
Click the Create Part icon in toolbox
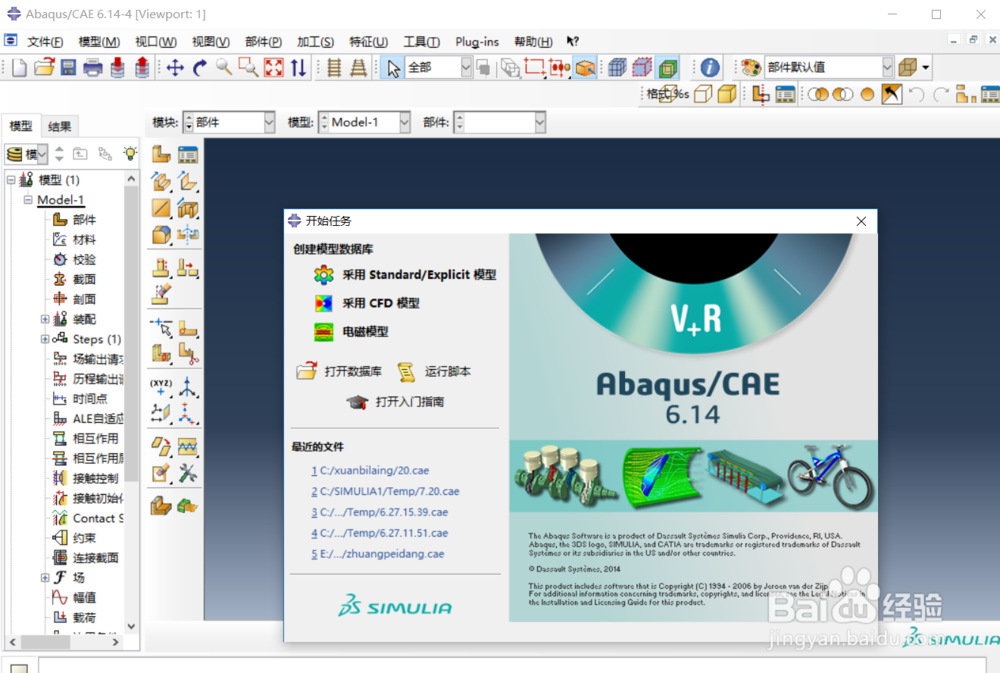point(161,154)
